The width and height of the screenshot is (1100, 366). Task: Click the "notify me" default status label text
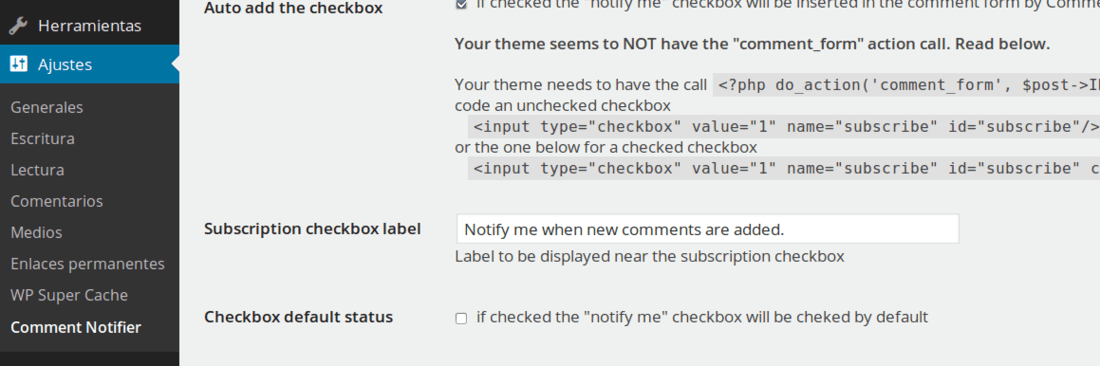tap(702, 317)
